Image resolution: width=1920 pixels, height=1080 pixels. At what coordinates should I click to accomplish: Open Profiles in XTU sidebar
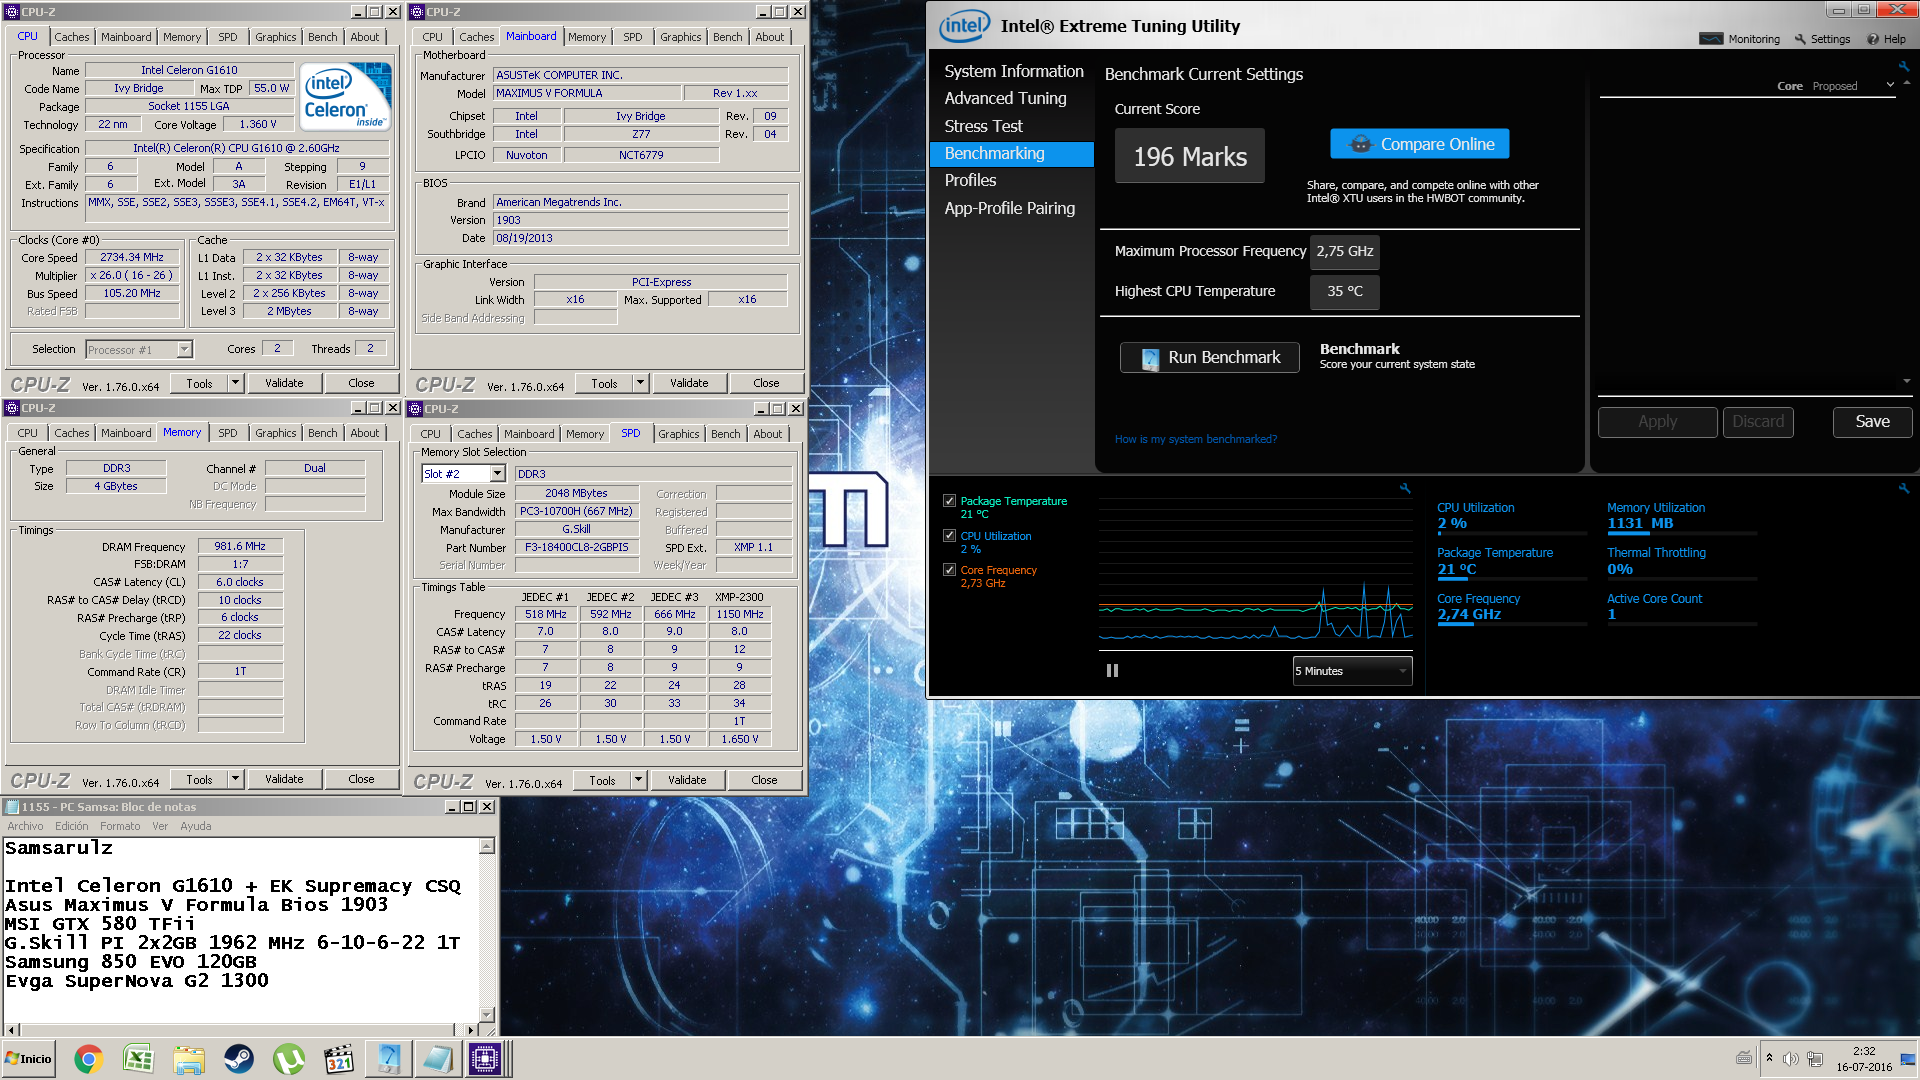[x=970, y=180]
